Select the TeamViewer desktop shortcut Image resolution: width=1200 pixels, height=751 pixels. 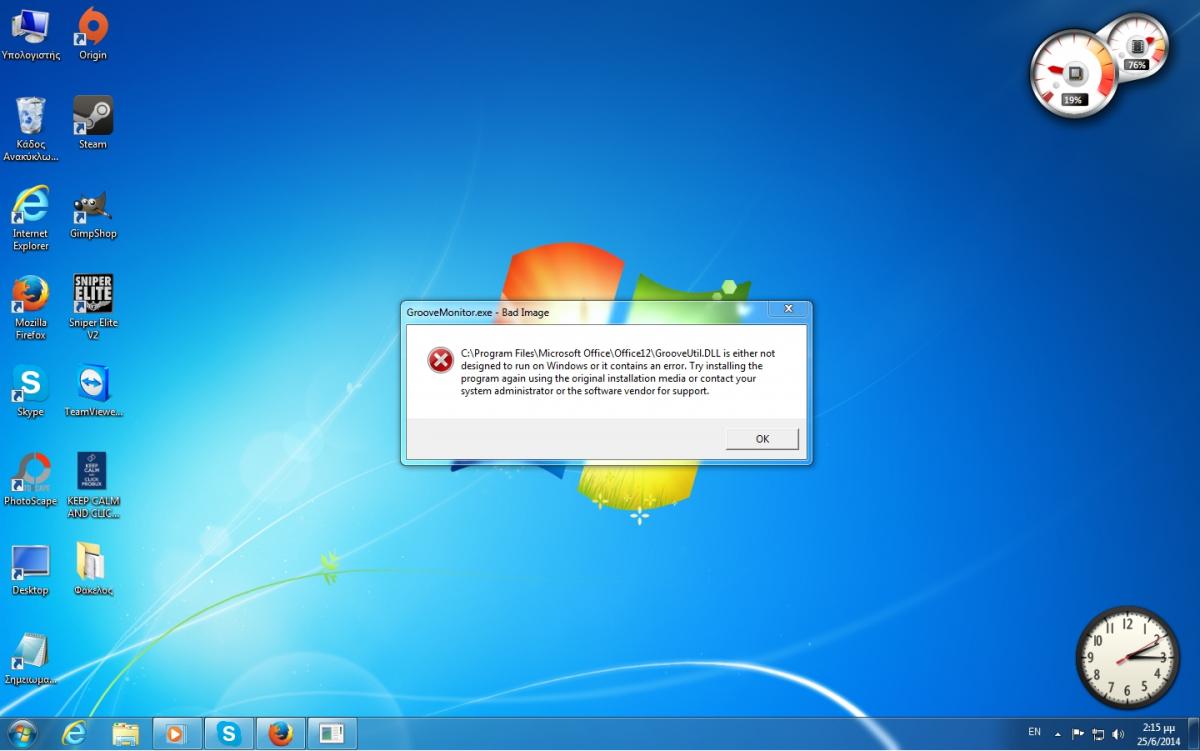(x=93, y=391)
